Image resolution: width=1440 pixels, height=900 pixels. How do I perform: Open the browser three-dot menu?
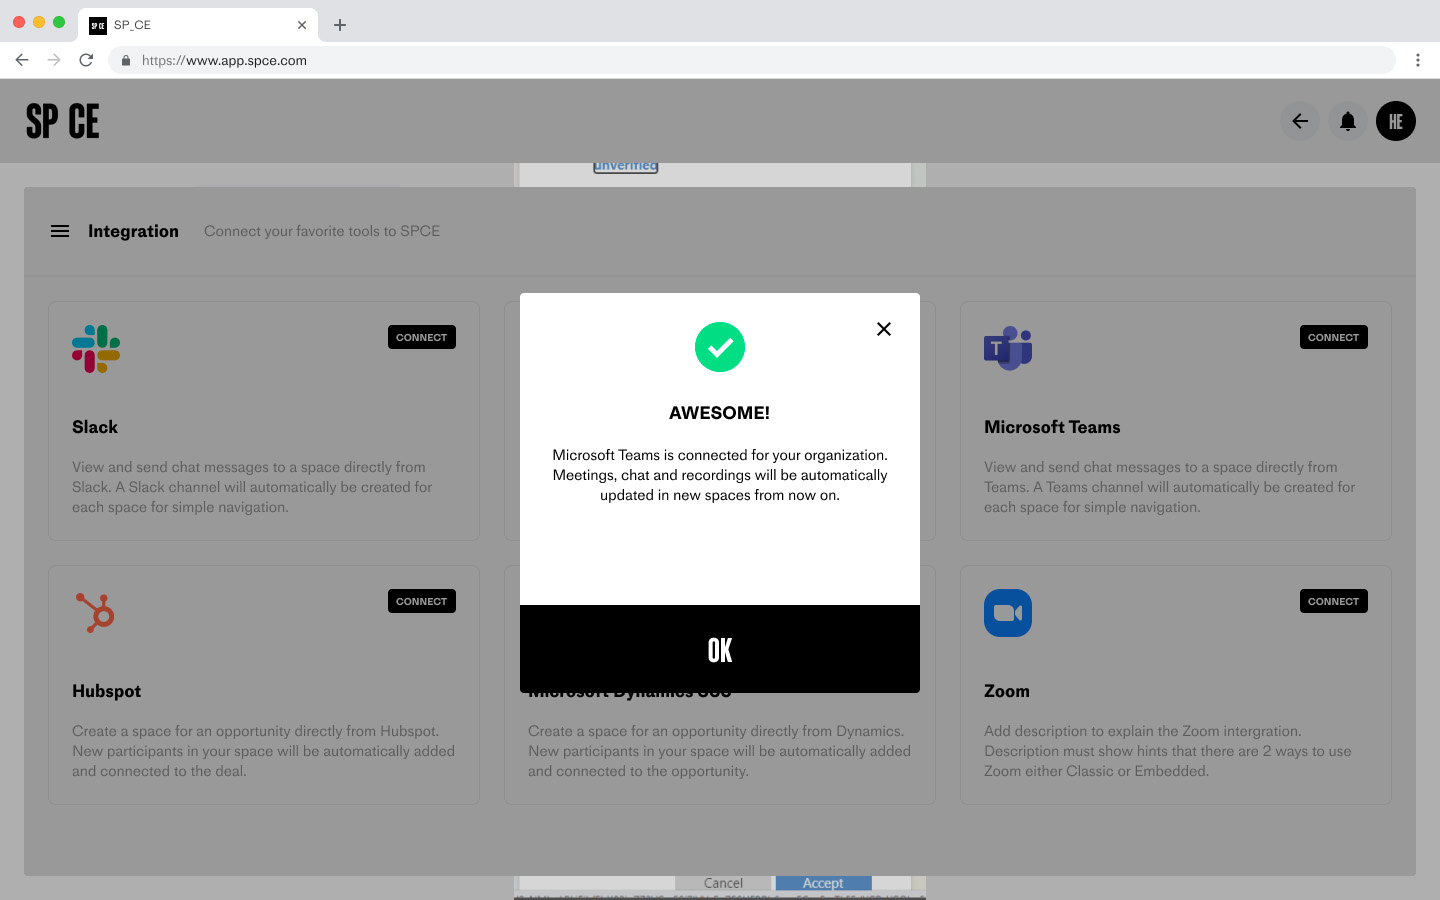pos(1418,60)
